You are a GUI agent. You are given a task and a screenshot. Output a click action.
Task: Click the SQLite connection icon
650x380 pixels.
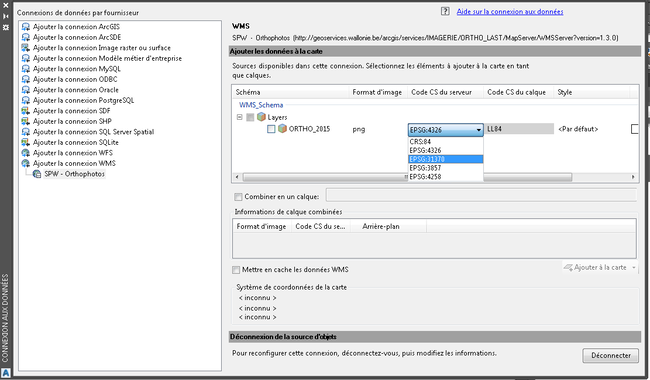[x=26, y=142]
